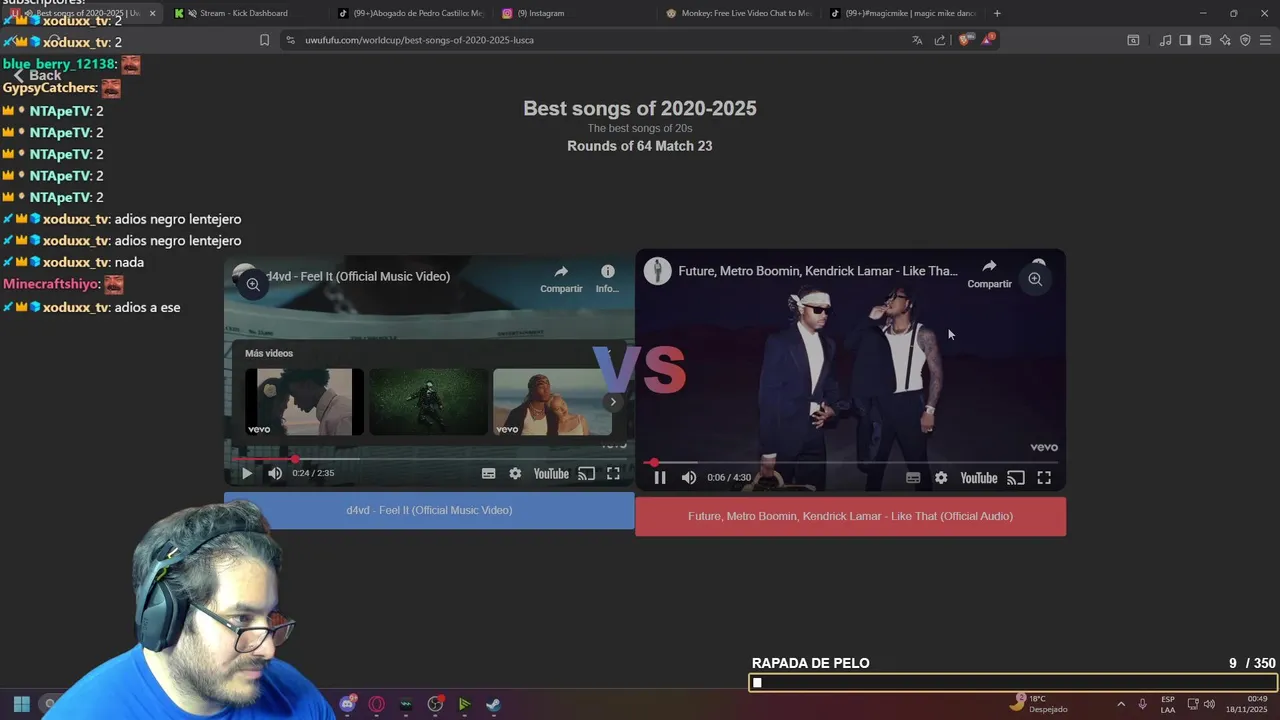Show hidden system tray icons chevron
The image size is (1280, 720).
1120,704
